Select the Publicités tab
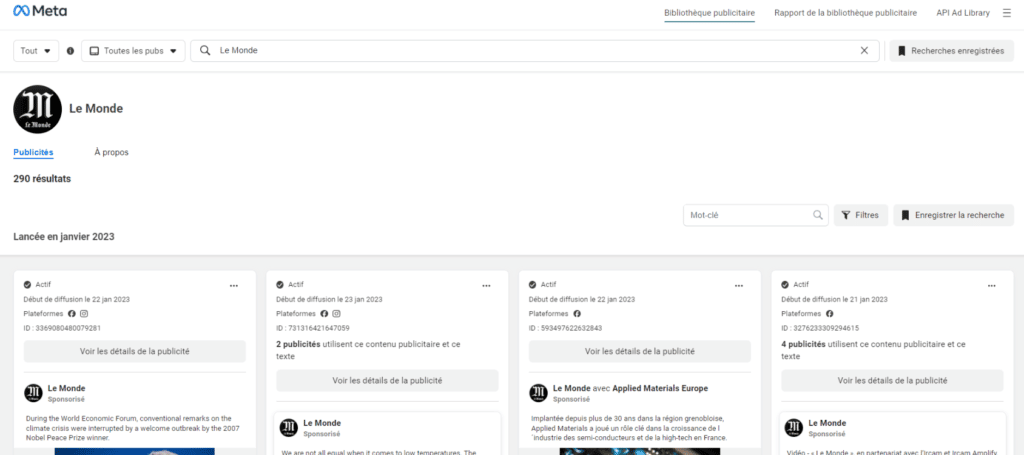Screen dimensions: 1024x455 33,152
